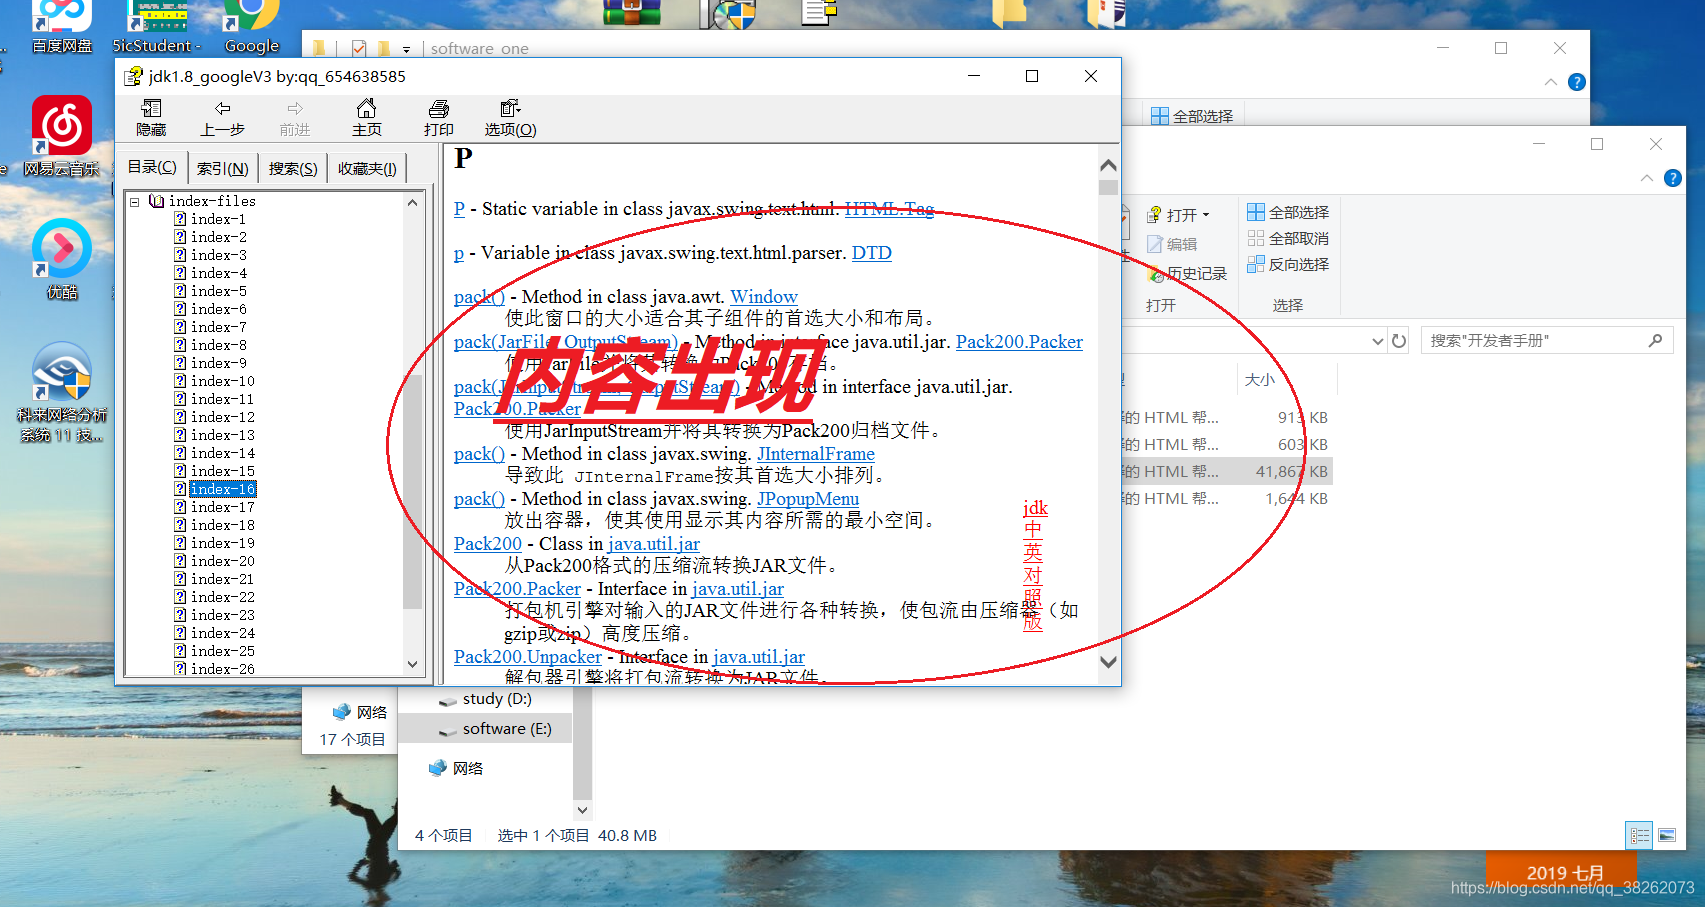Click 历史记录 in the Explorer ribbon
Screen dimensions: 1705x907
pyautogui.click(x=1188, y=273)
